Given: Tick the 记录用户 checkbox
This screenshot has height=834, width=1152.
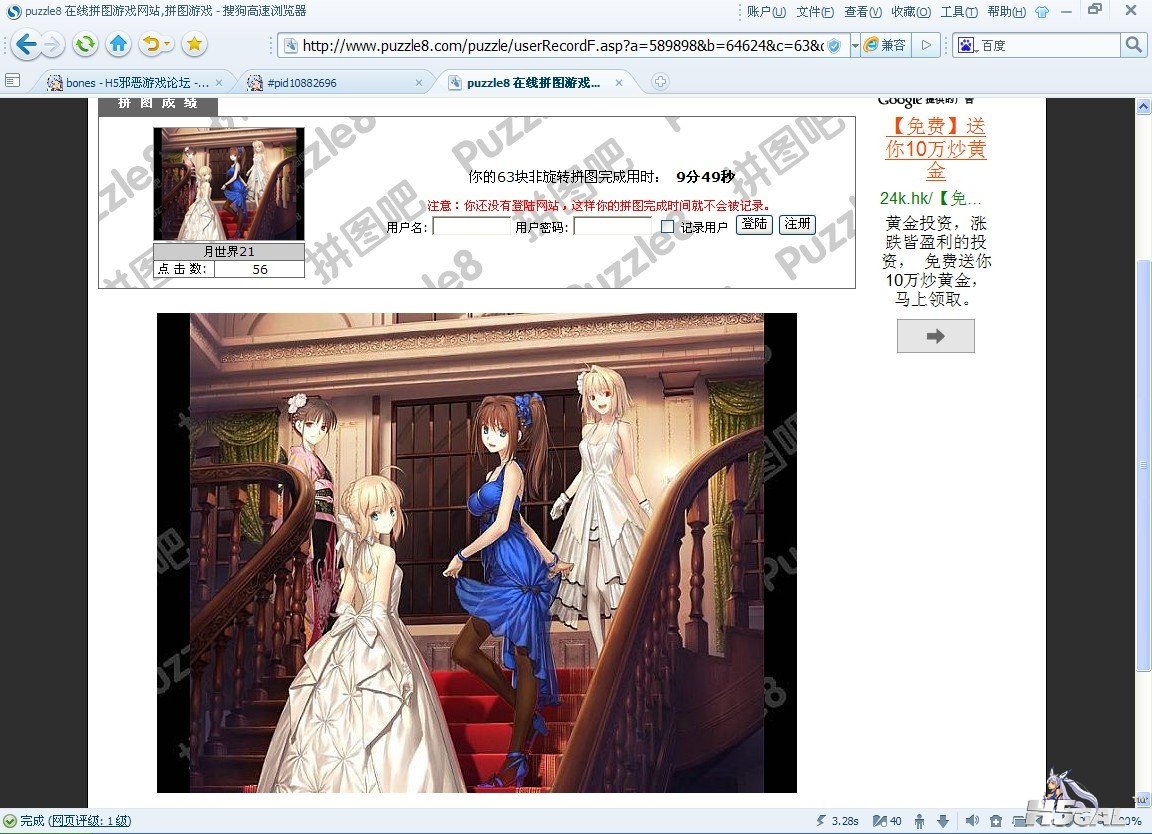Looking at the screenshot, I should point(667,227).
